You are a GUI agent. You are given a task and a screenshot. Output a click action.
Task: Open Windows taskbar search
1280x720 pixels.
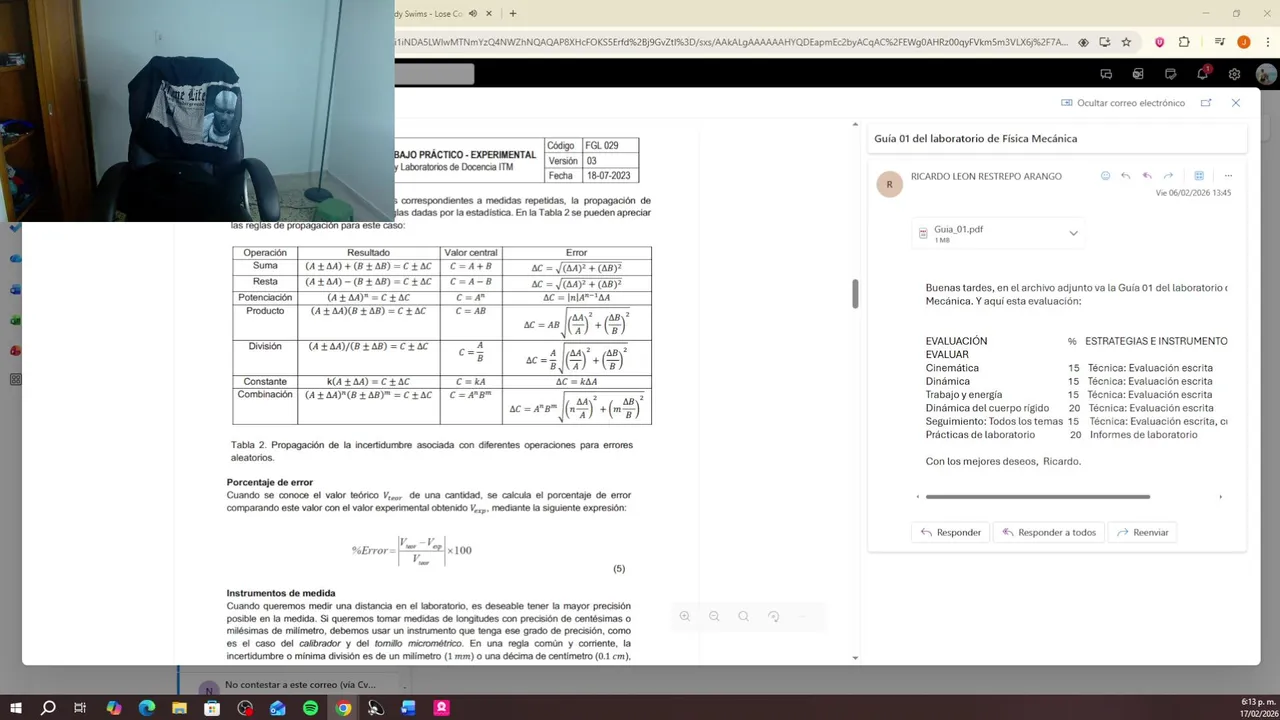[x=48, y=708]
